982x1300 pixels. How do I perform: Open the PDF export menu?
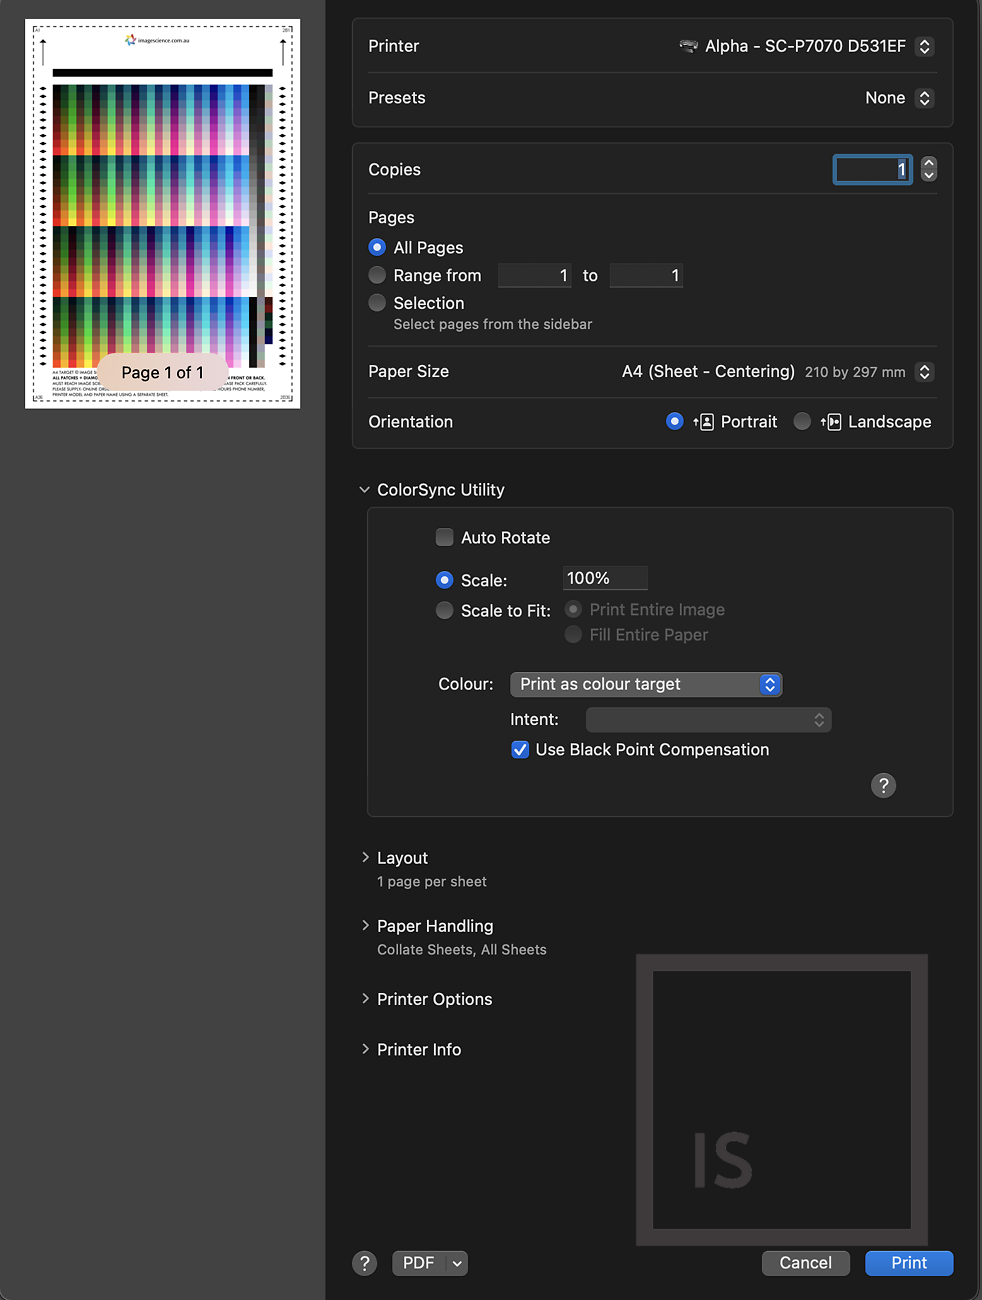point(429,1263)
